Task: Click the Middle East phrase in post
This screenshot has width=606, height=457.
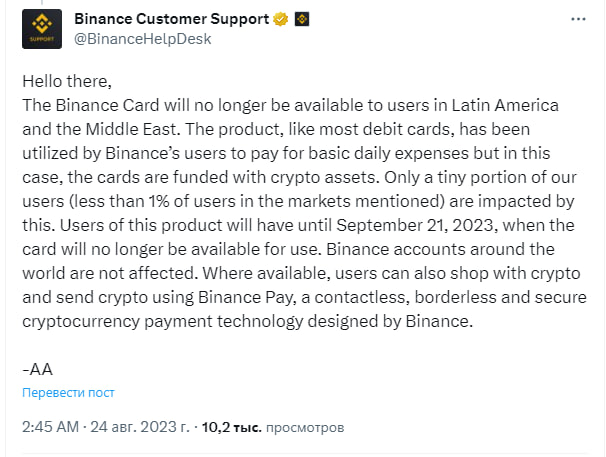Action: click(133, 129)
